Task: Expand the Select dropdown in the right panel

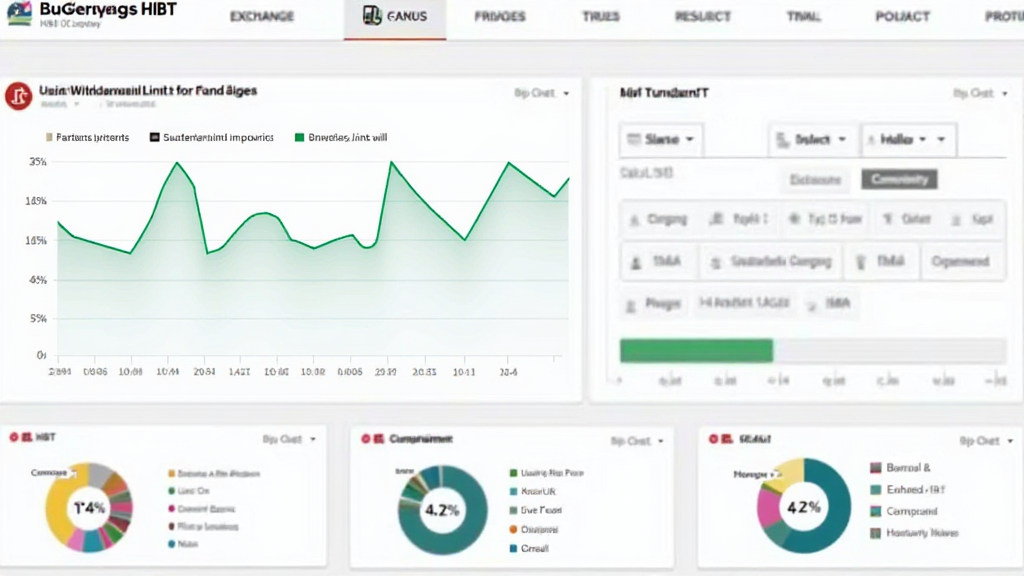Action: coord(812,140)
